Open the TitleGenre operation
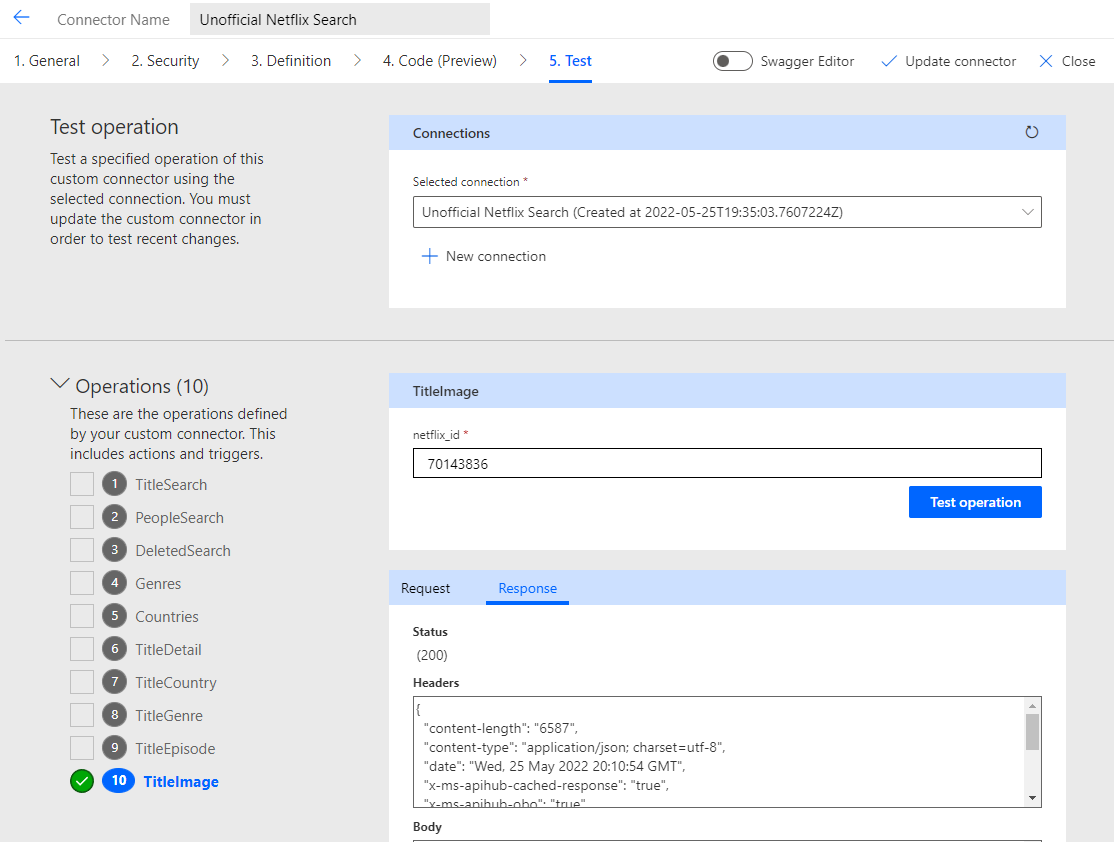 pos(169,716)
